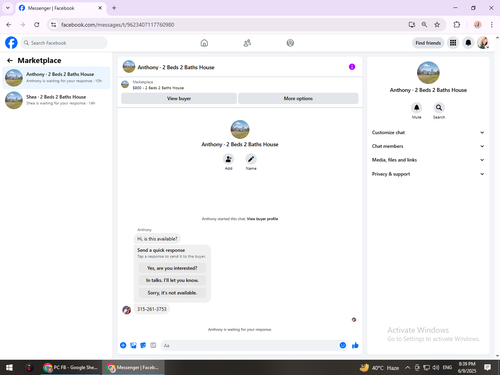
Task: Click the Find friends button
Action: pyautogui.click(x=428, y=43)
